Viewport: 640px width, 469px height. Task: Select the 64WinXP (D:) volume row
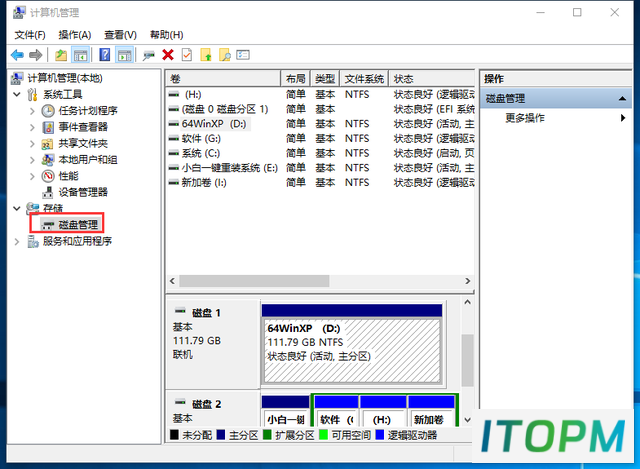320,124
